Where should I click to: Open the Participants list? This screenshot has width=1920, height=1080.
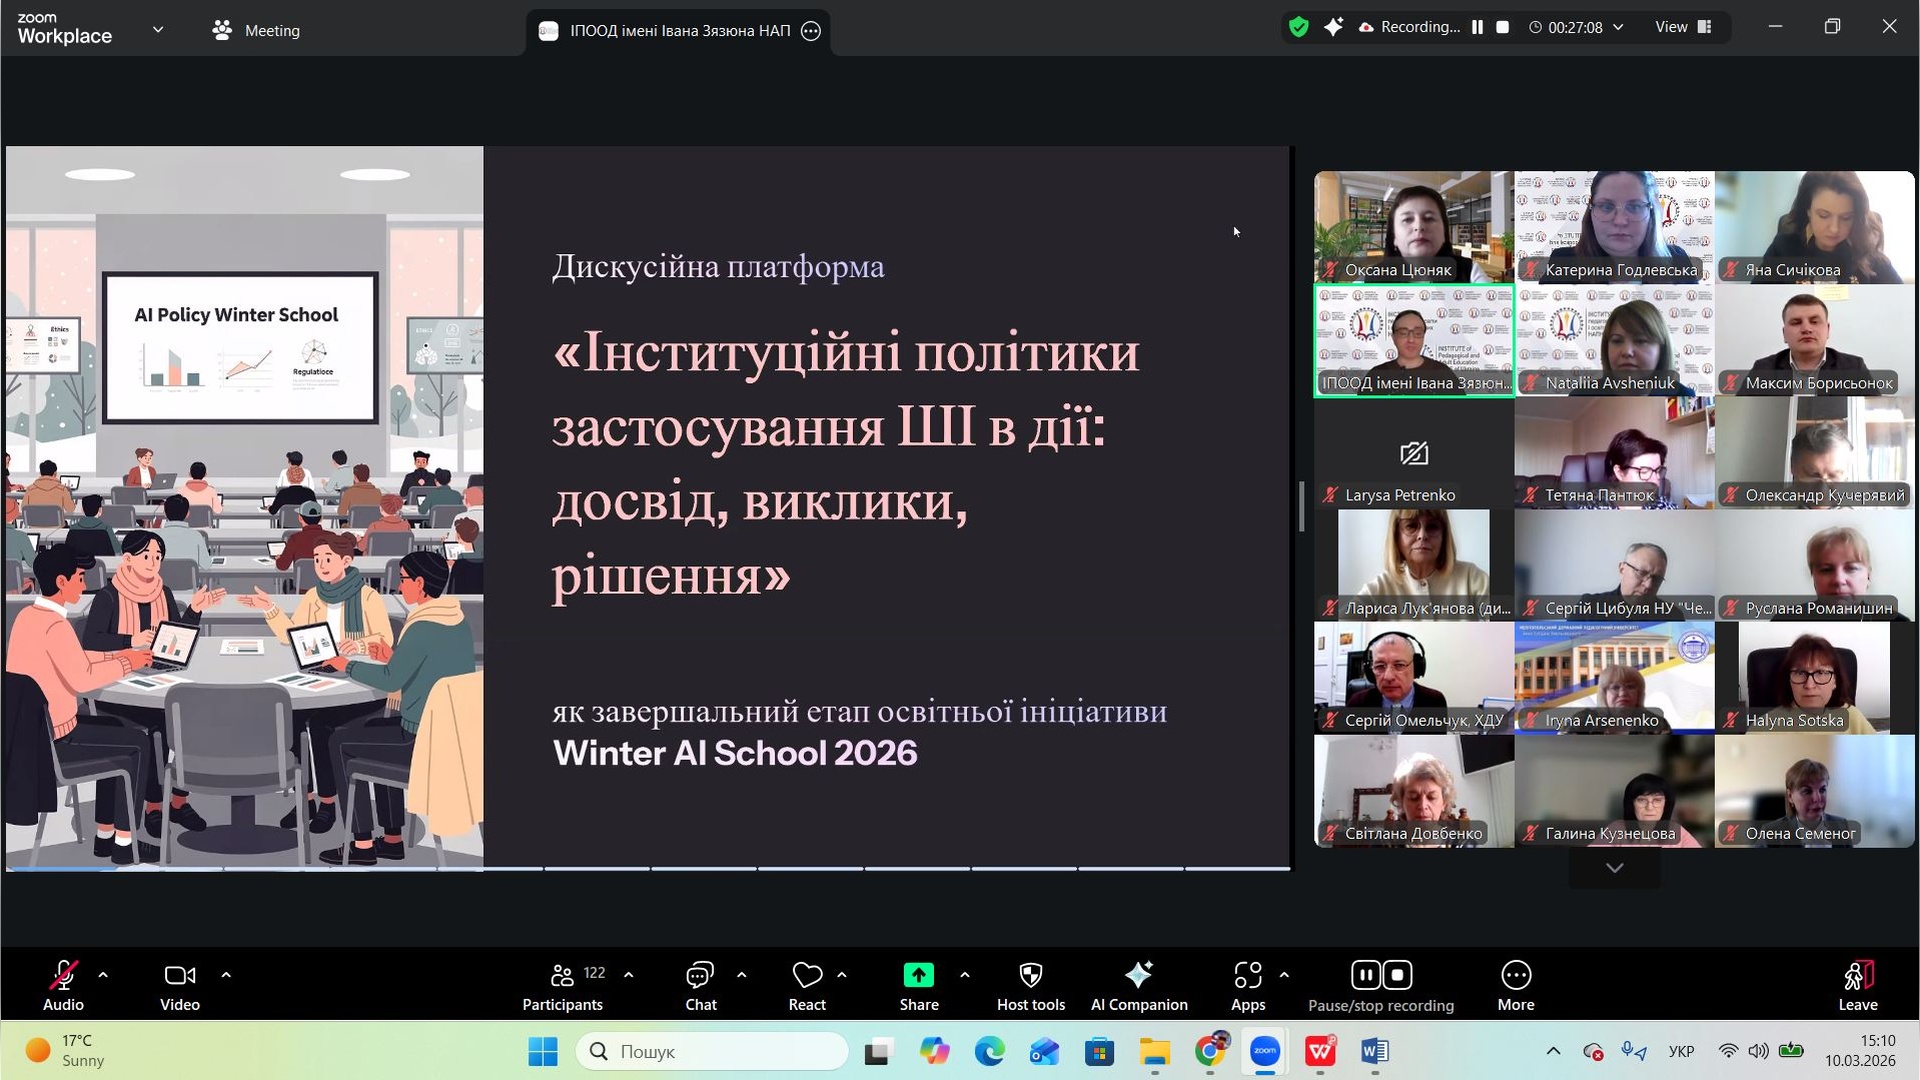tap(563, 985)
